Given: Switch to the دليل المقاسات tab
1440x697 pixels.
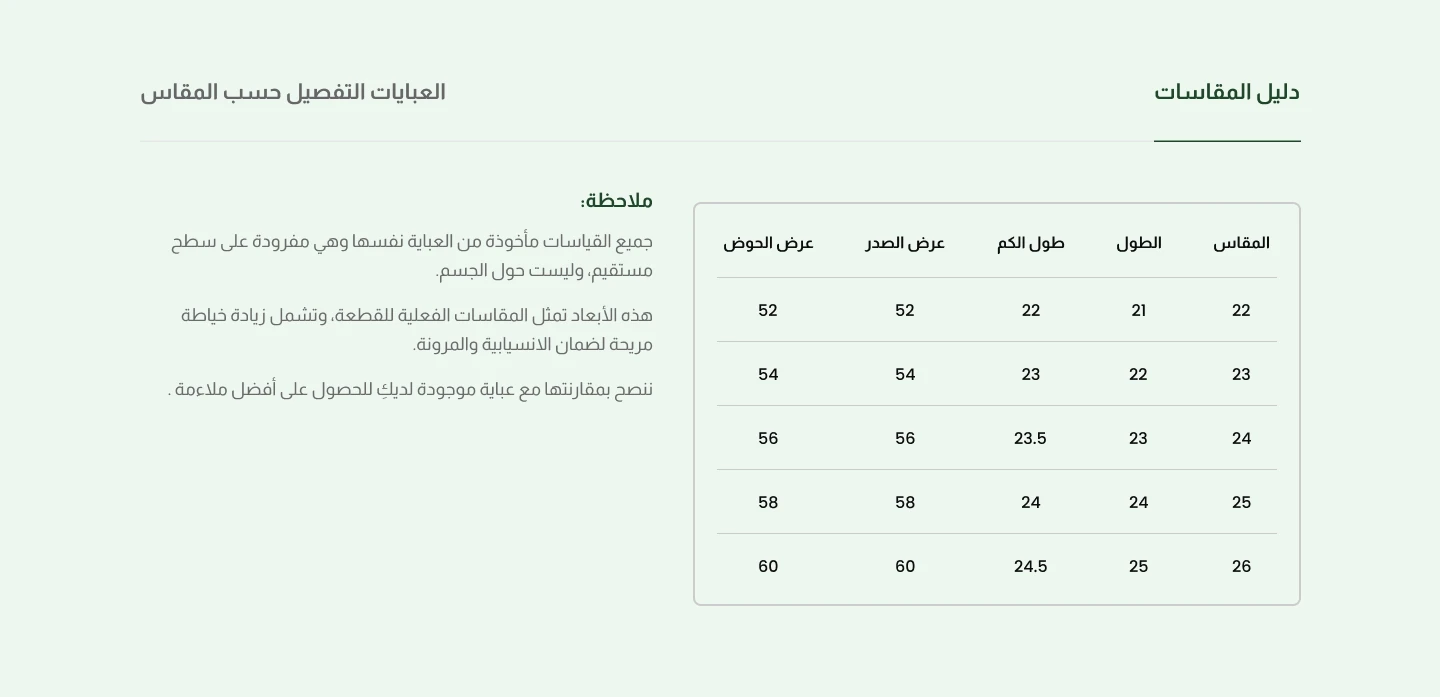Looking at the screenshot, I should (x=1227, y=92).
